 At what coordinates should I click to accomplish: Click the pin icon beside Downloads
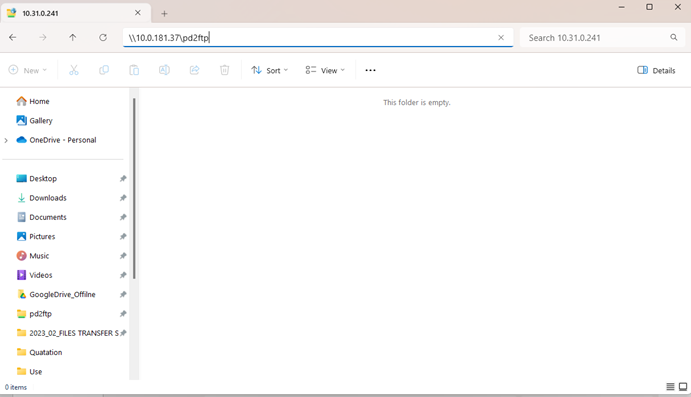123,198
